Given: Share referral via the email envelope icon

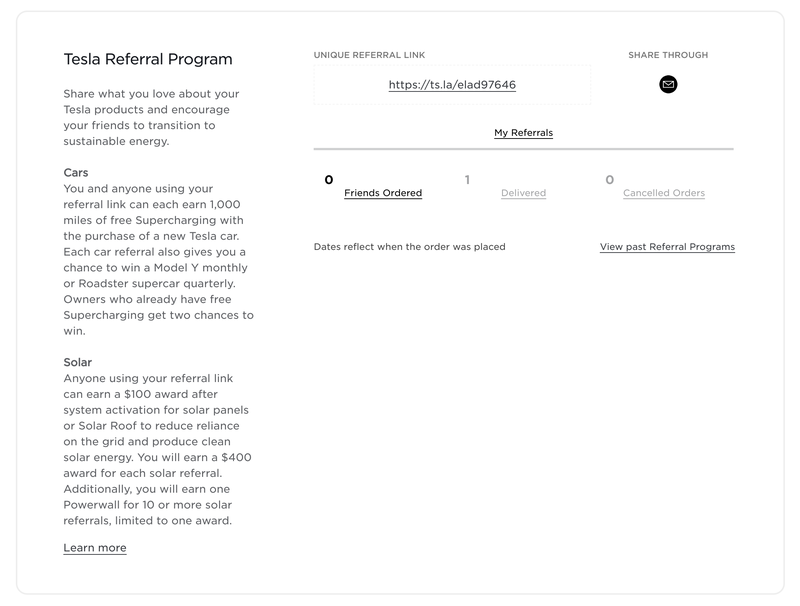Looking at the screenshot, I should (x=668, y=84).
